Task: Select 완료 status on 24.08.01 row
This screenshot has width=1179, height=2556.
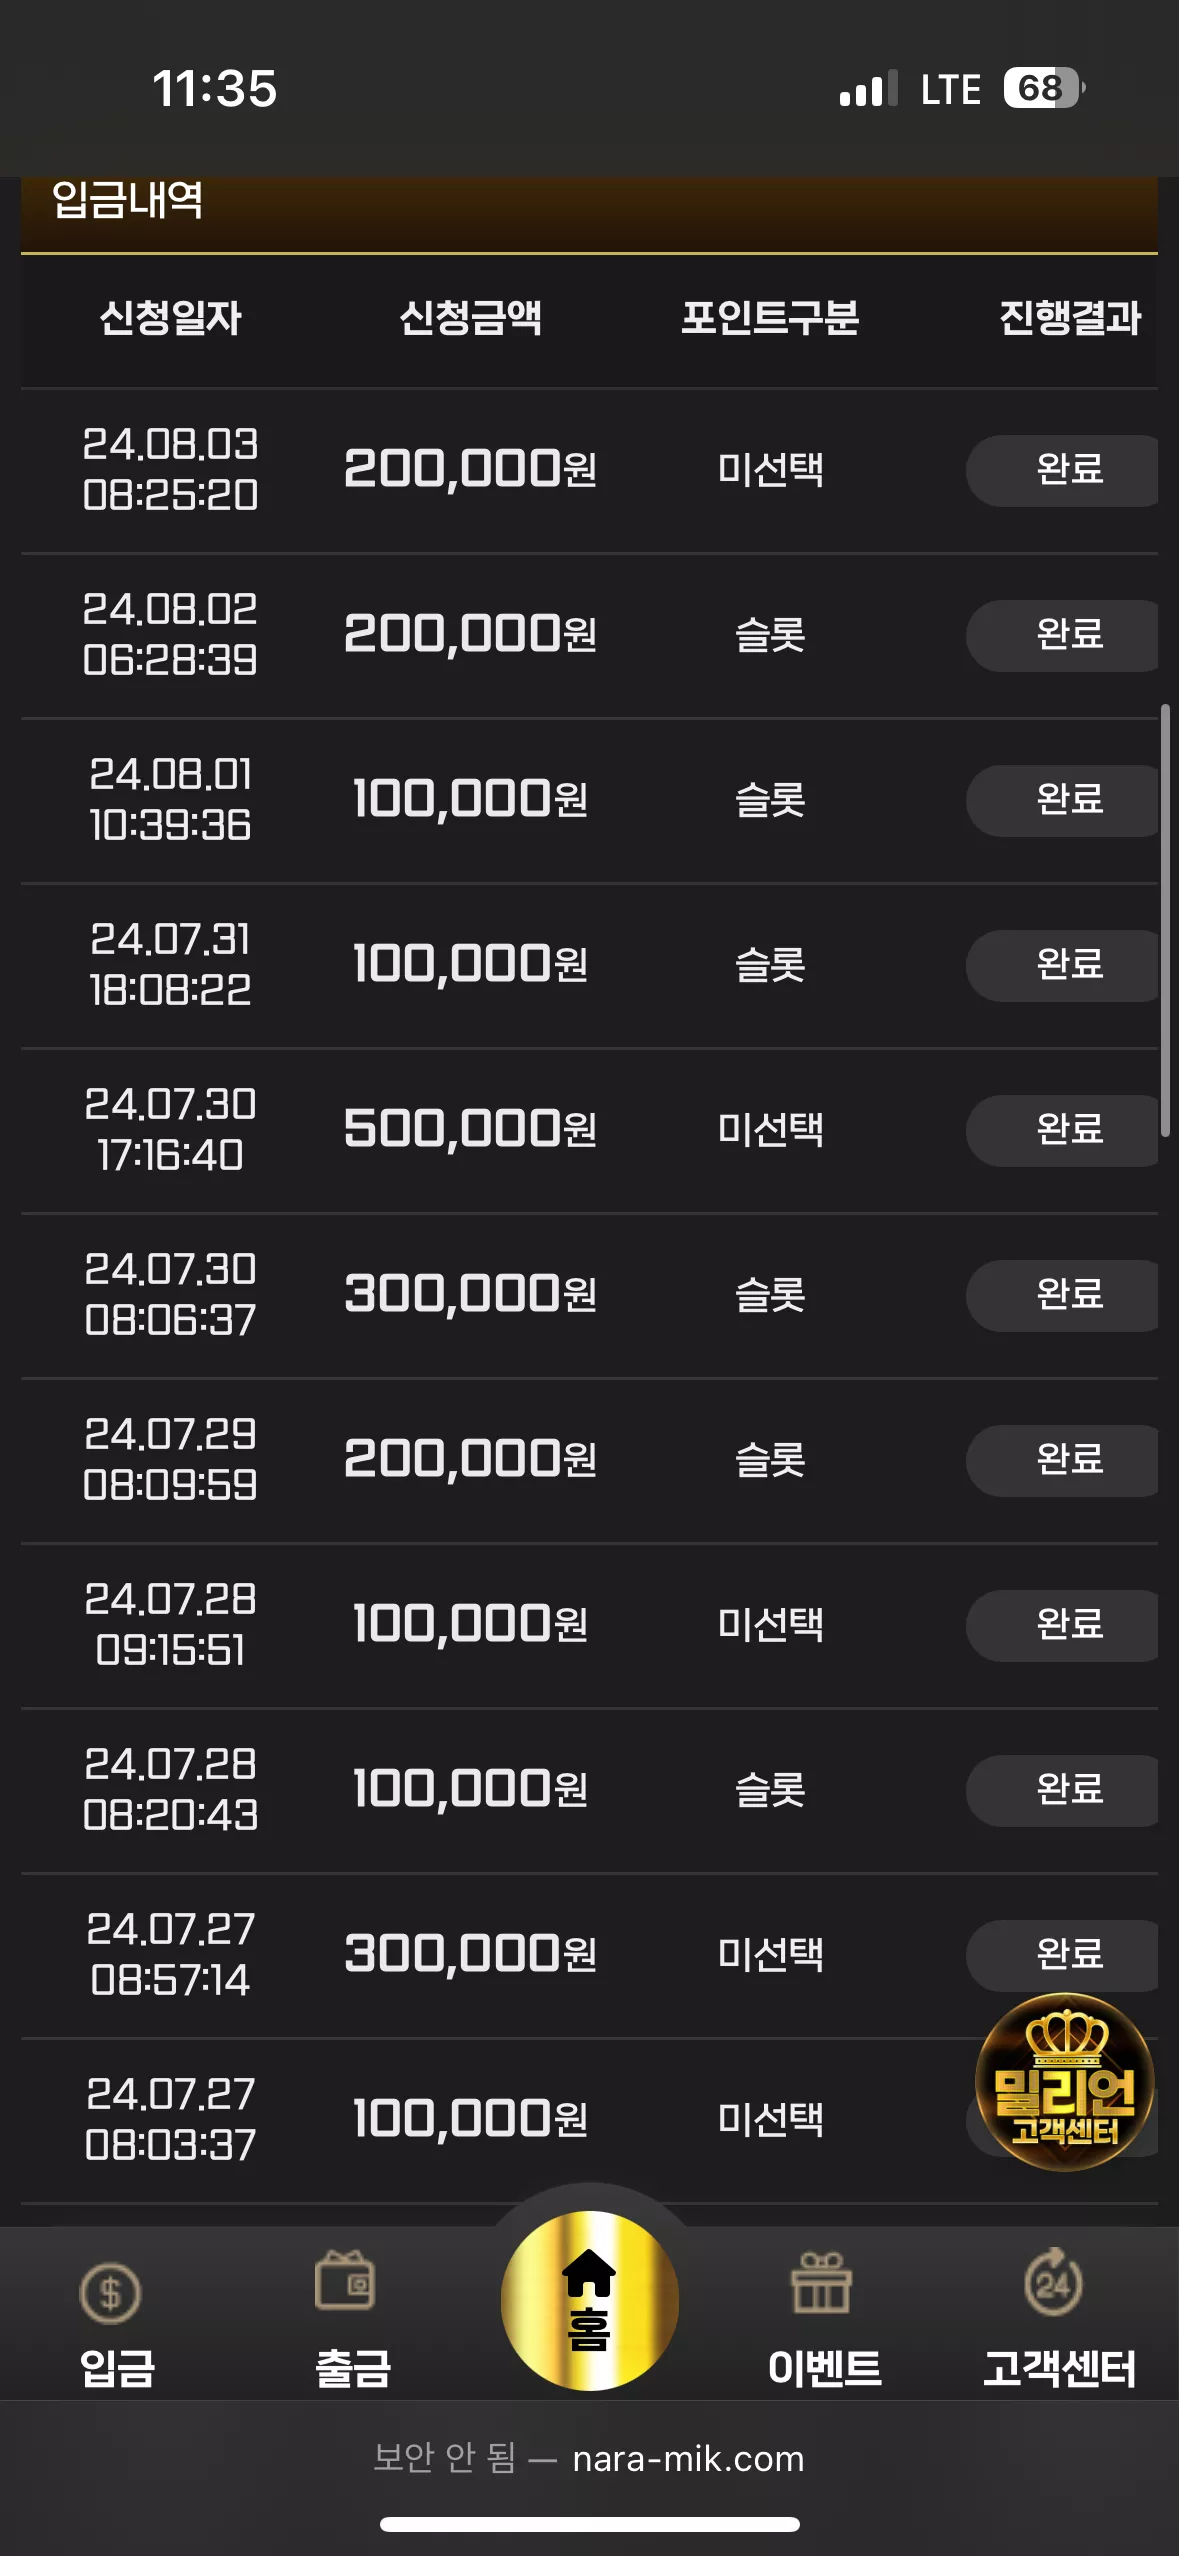Action: (1062, 800)
